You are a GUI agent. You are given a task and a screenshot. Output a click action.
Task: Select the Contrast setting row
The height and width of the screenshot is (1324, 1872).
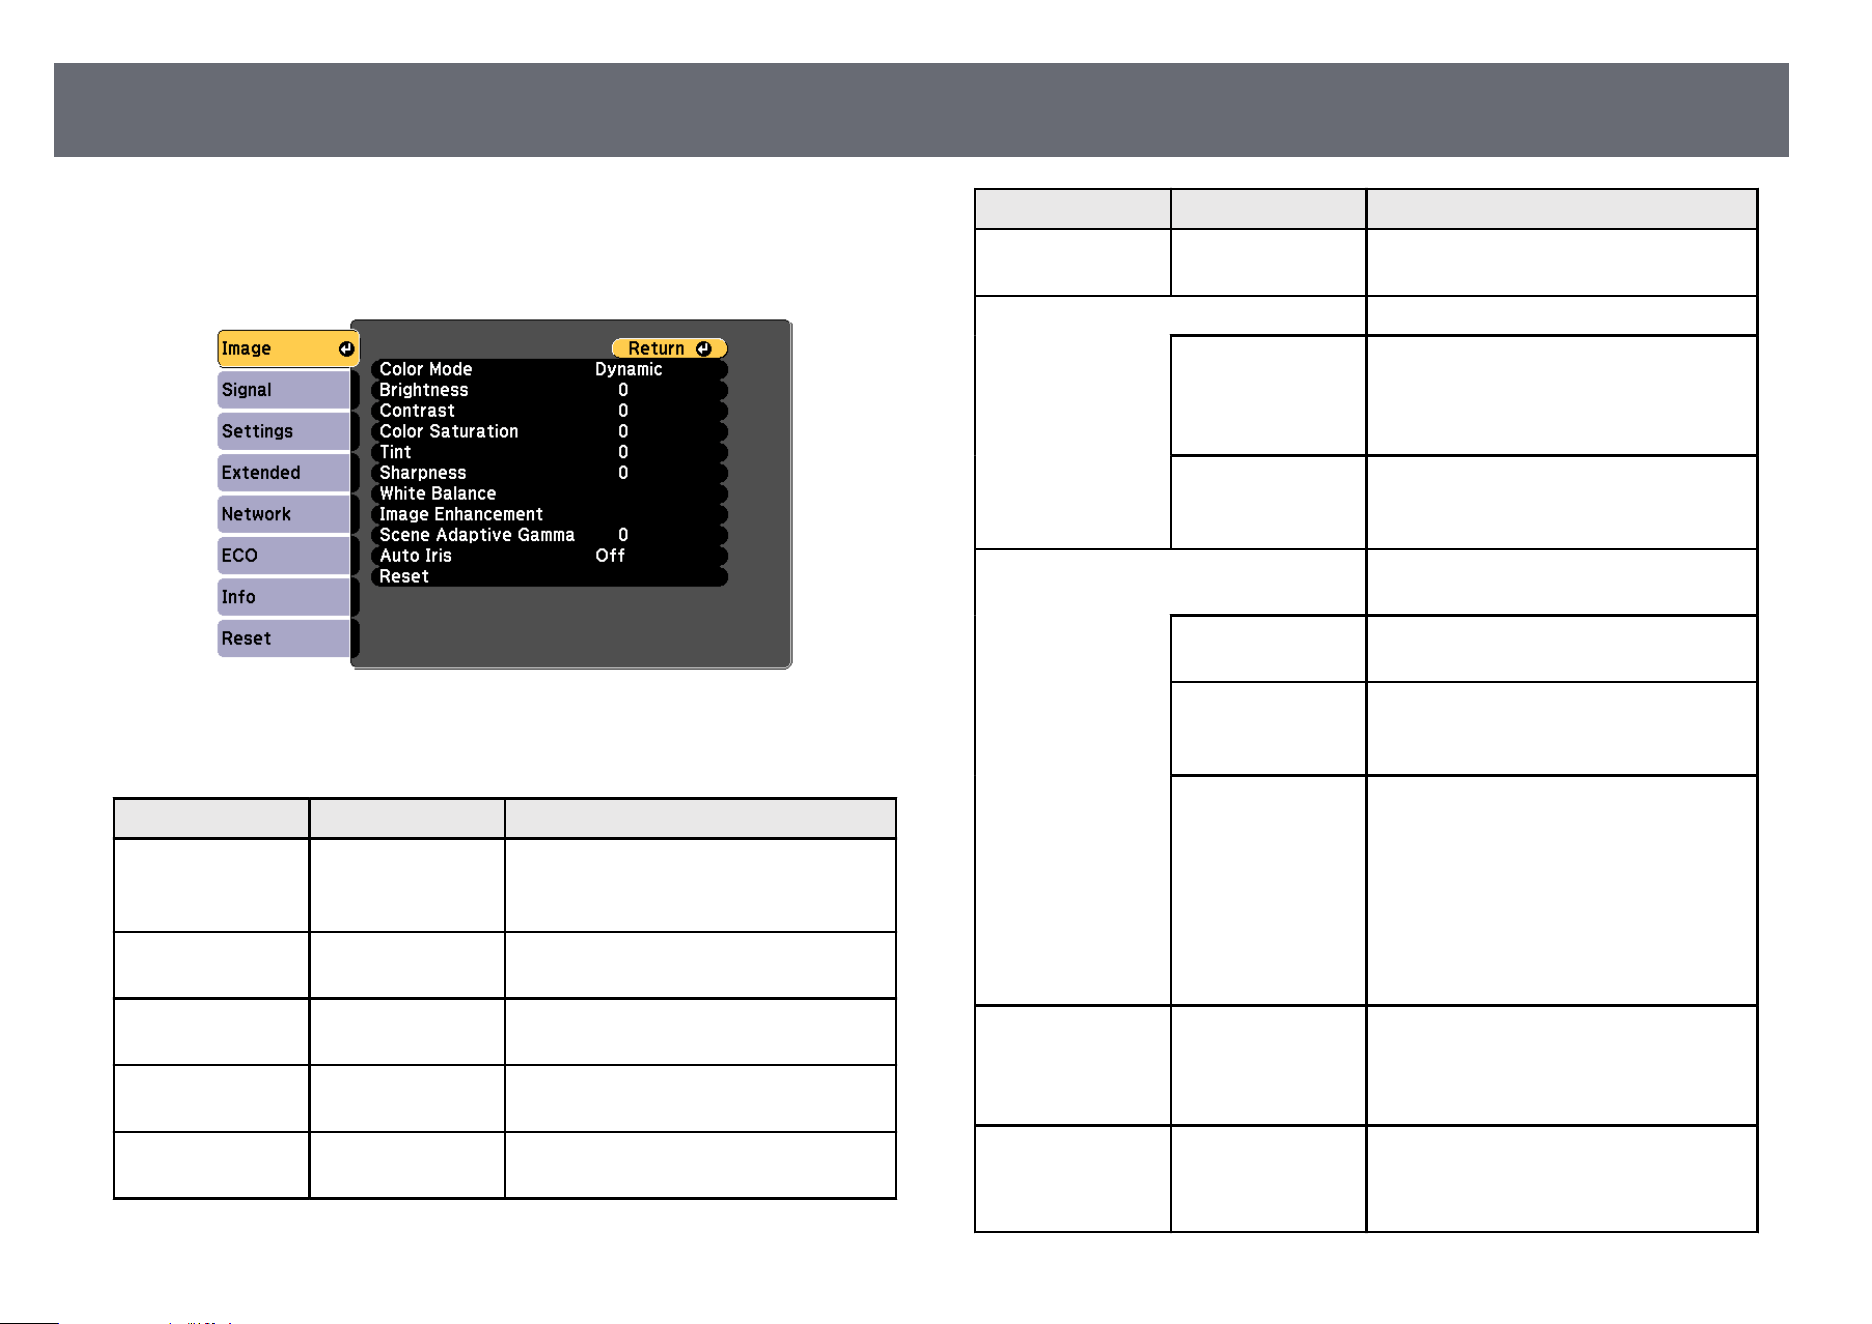[x=549, y=411]
